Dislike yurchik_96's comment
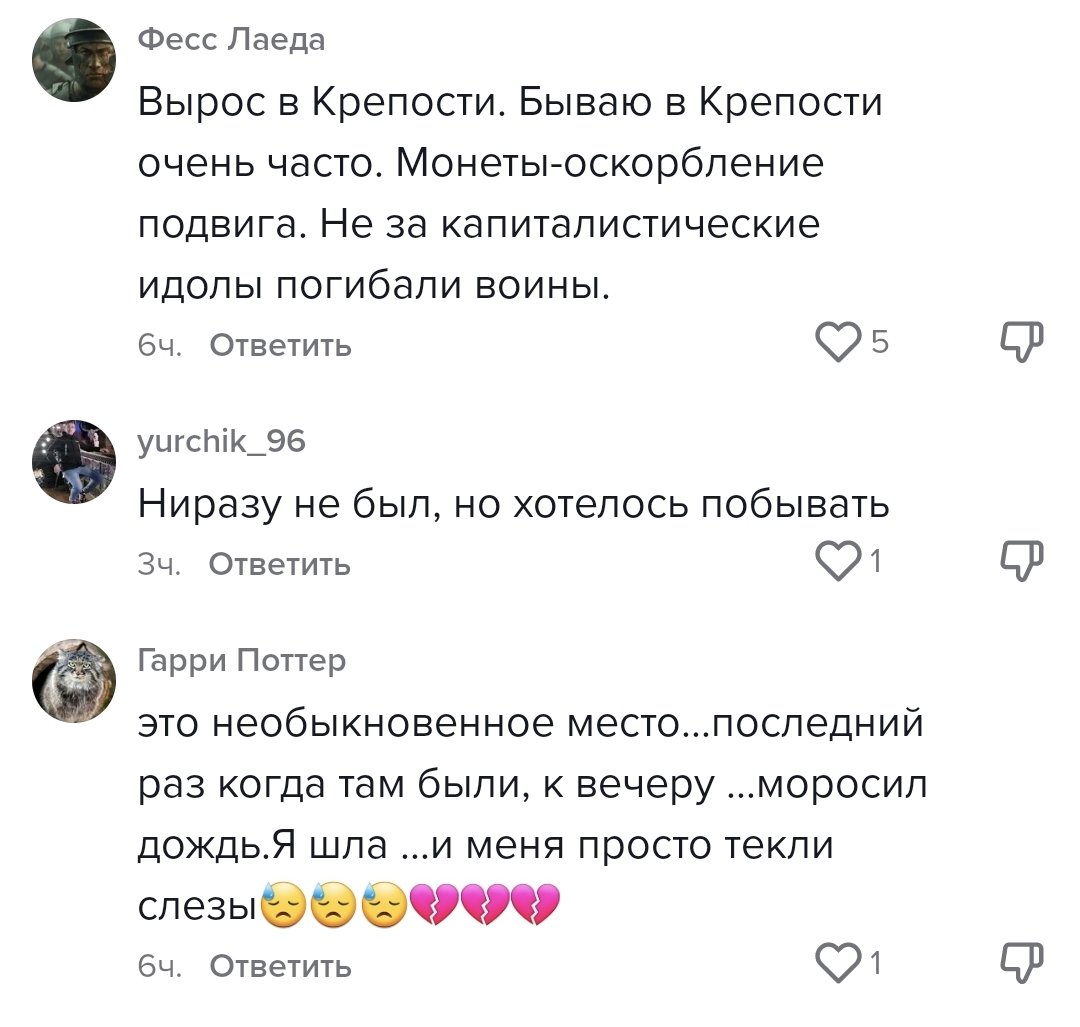The height and width of the screenshot is (1027, 1080). pyautogui.click(x=1021, y=562)
